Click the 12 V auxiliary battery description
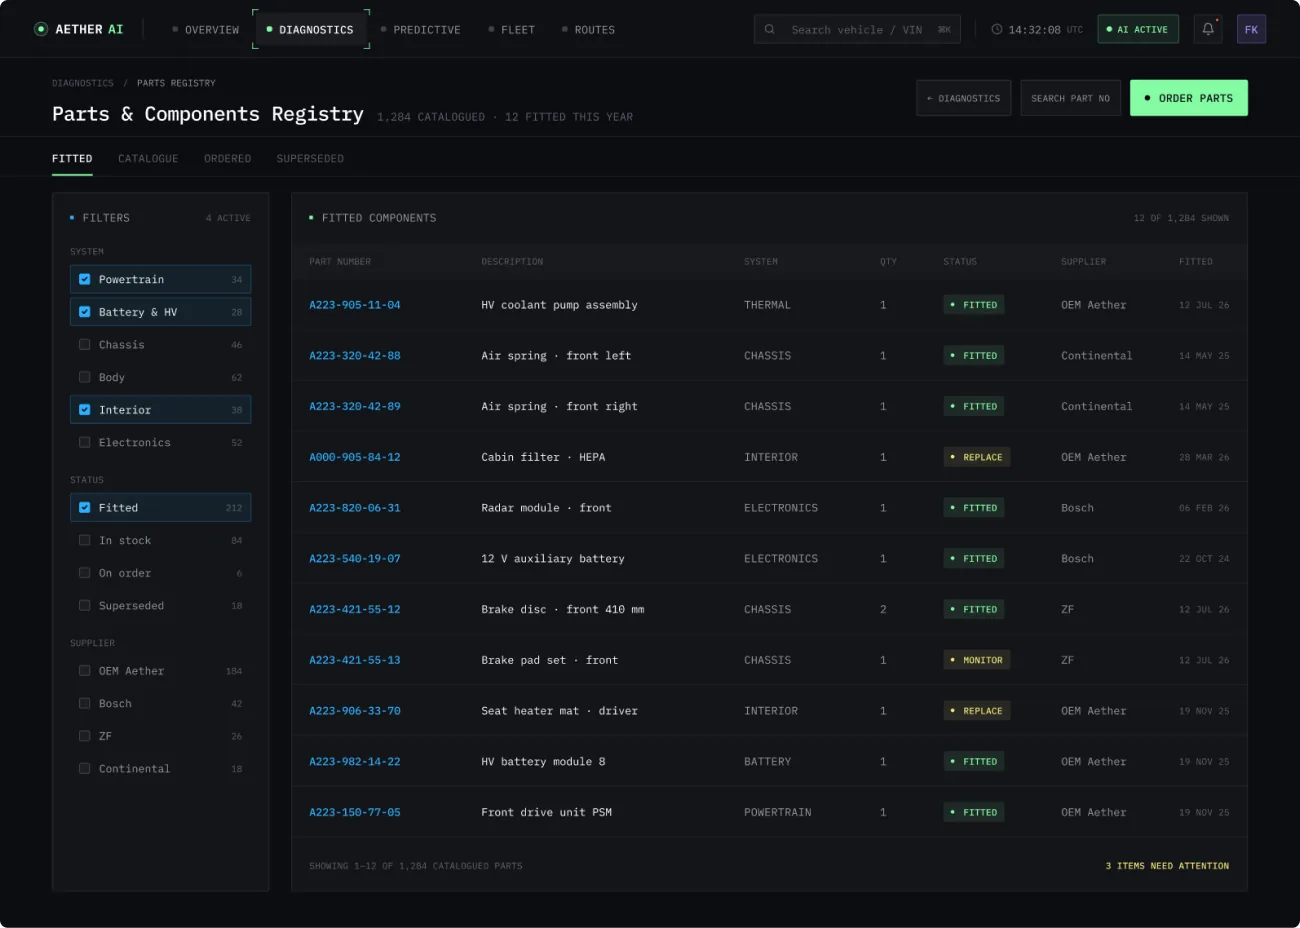This screenshot has width=1300, height=928. (x=553, y=558)
